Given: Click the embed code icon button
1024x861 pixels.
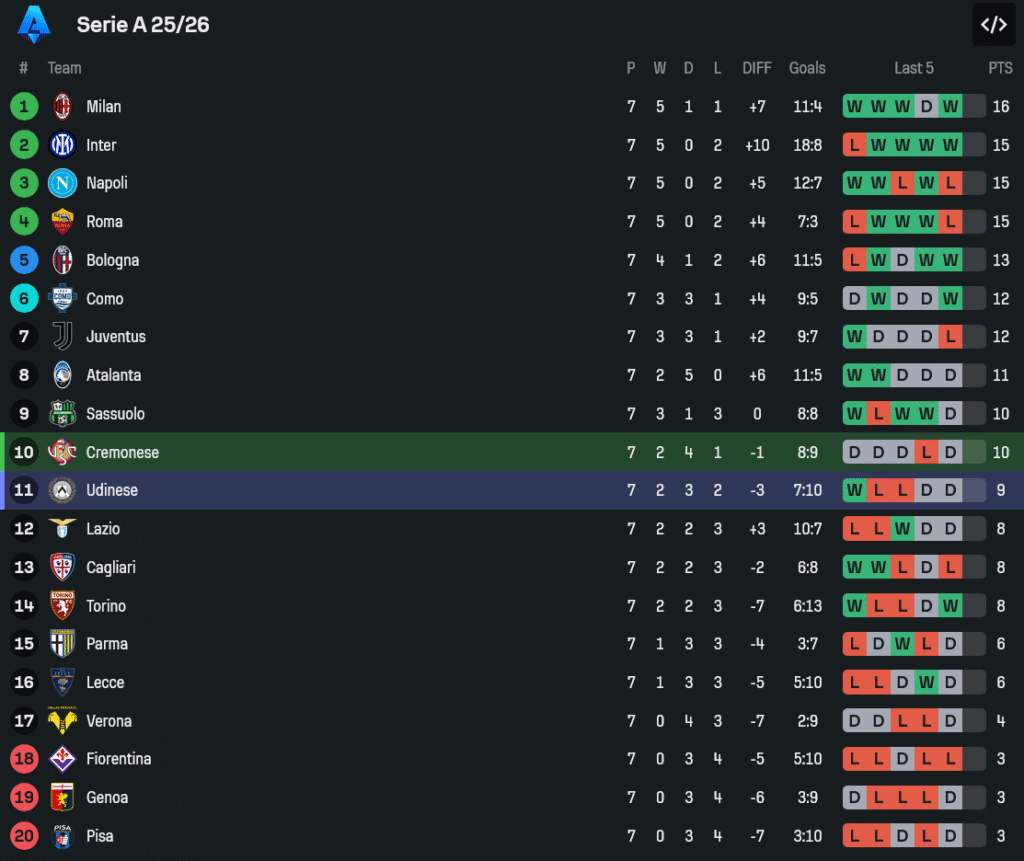Looking at the screenshot, I should point(993,25).
